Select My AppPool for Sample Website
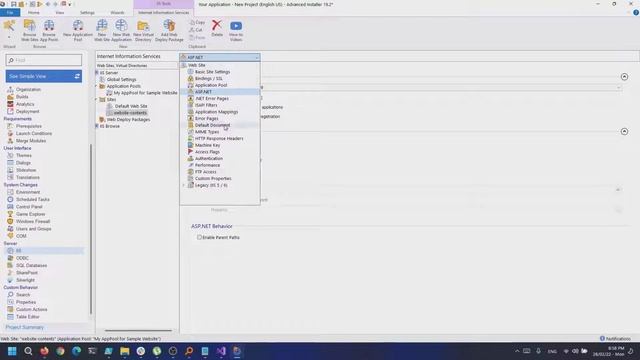The width and height of the screenshot is (640, 360). point(145,93)
